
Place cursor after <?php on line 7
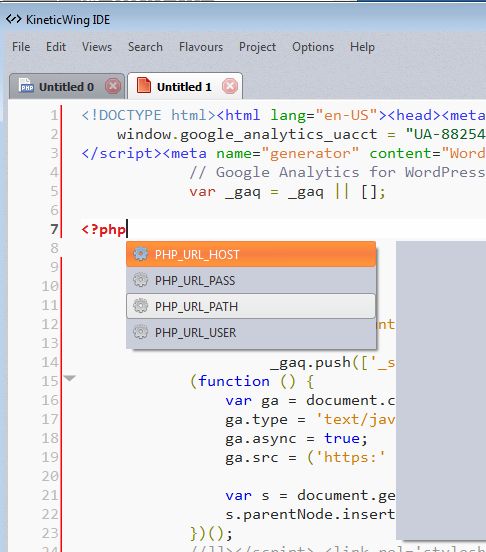coord(127,229)
